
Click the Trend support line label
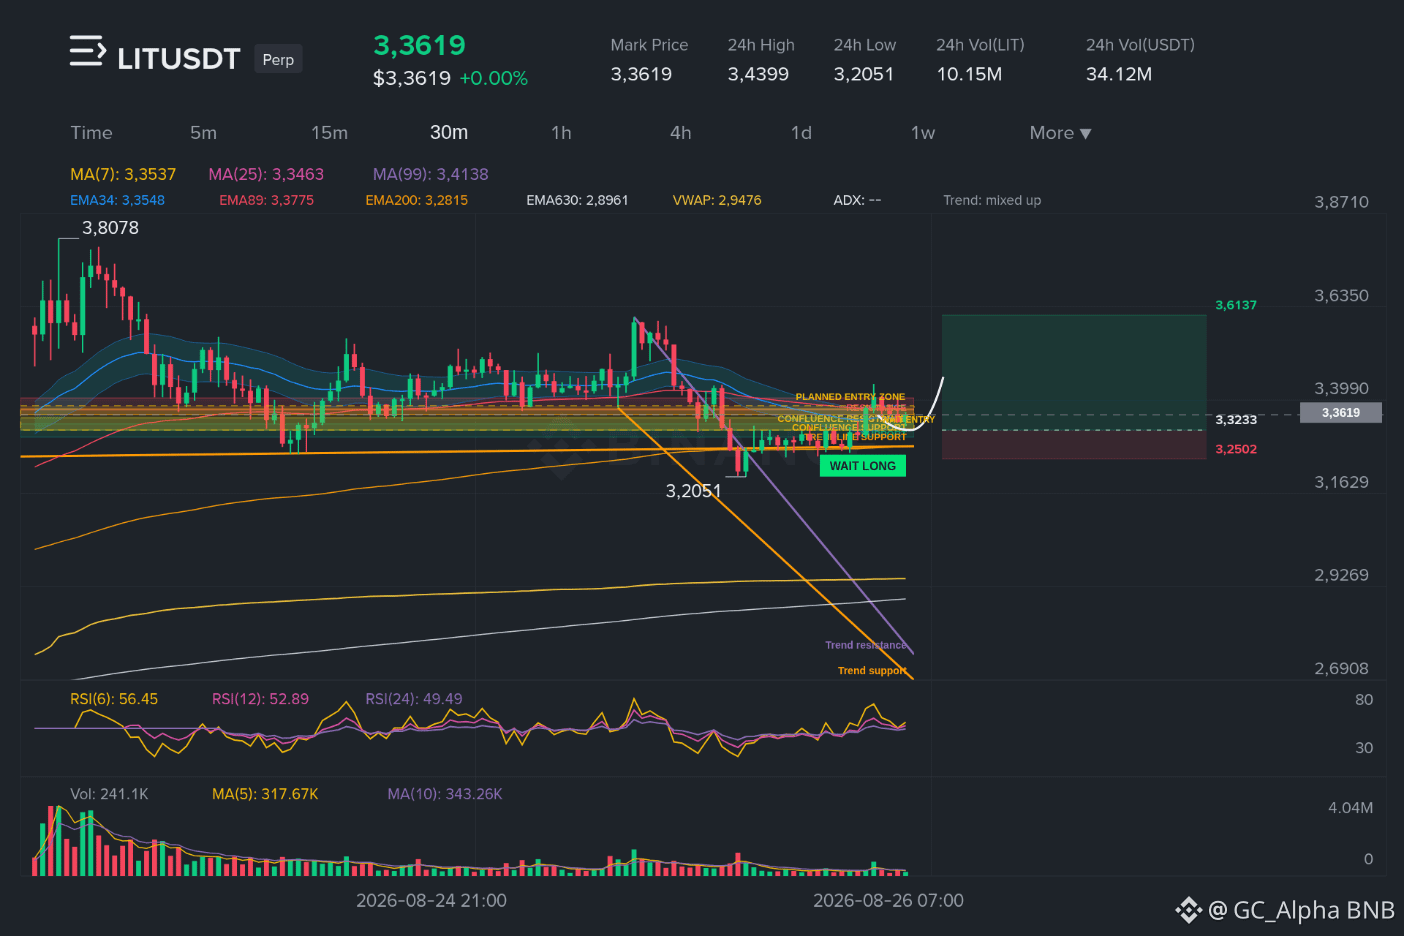(x=872, y=671)
